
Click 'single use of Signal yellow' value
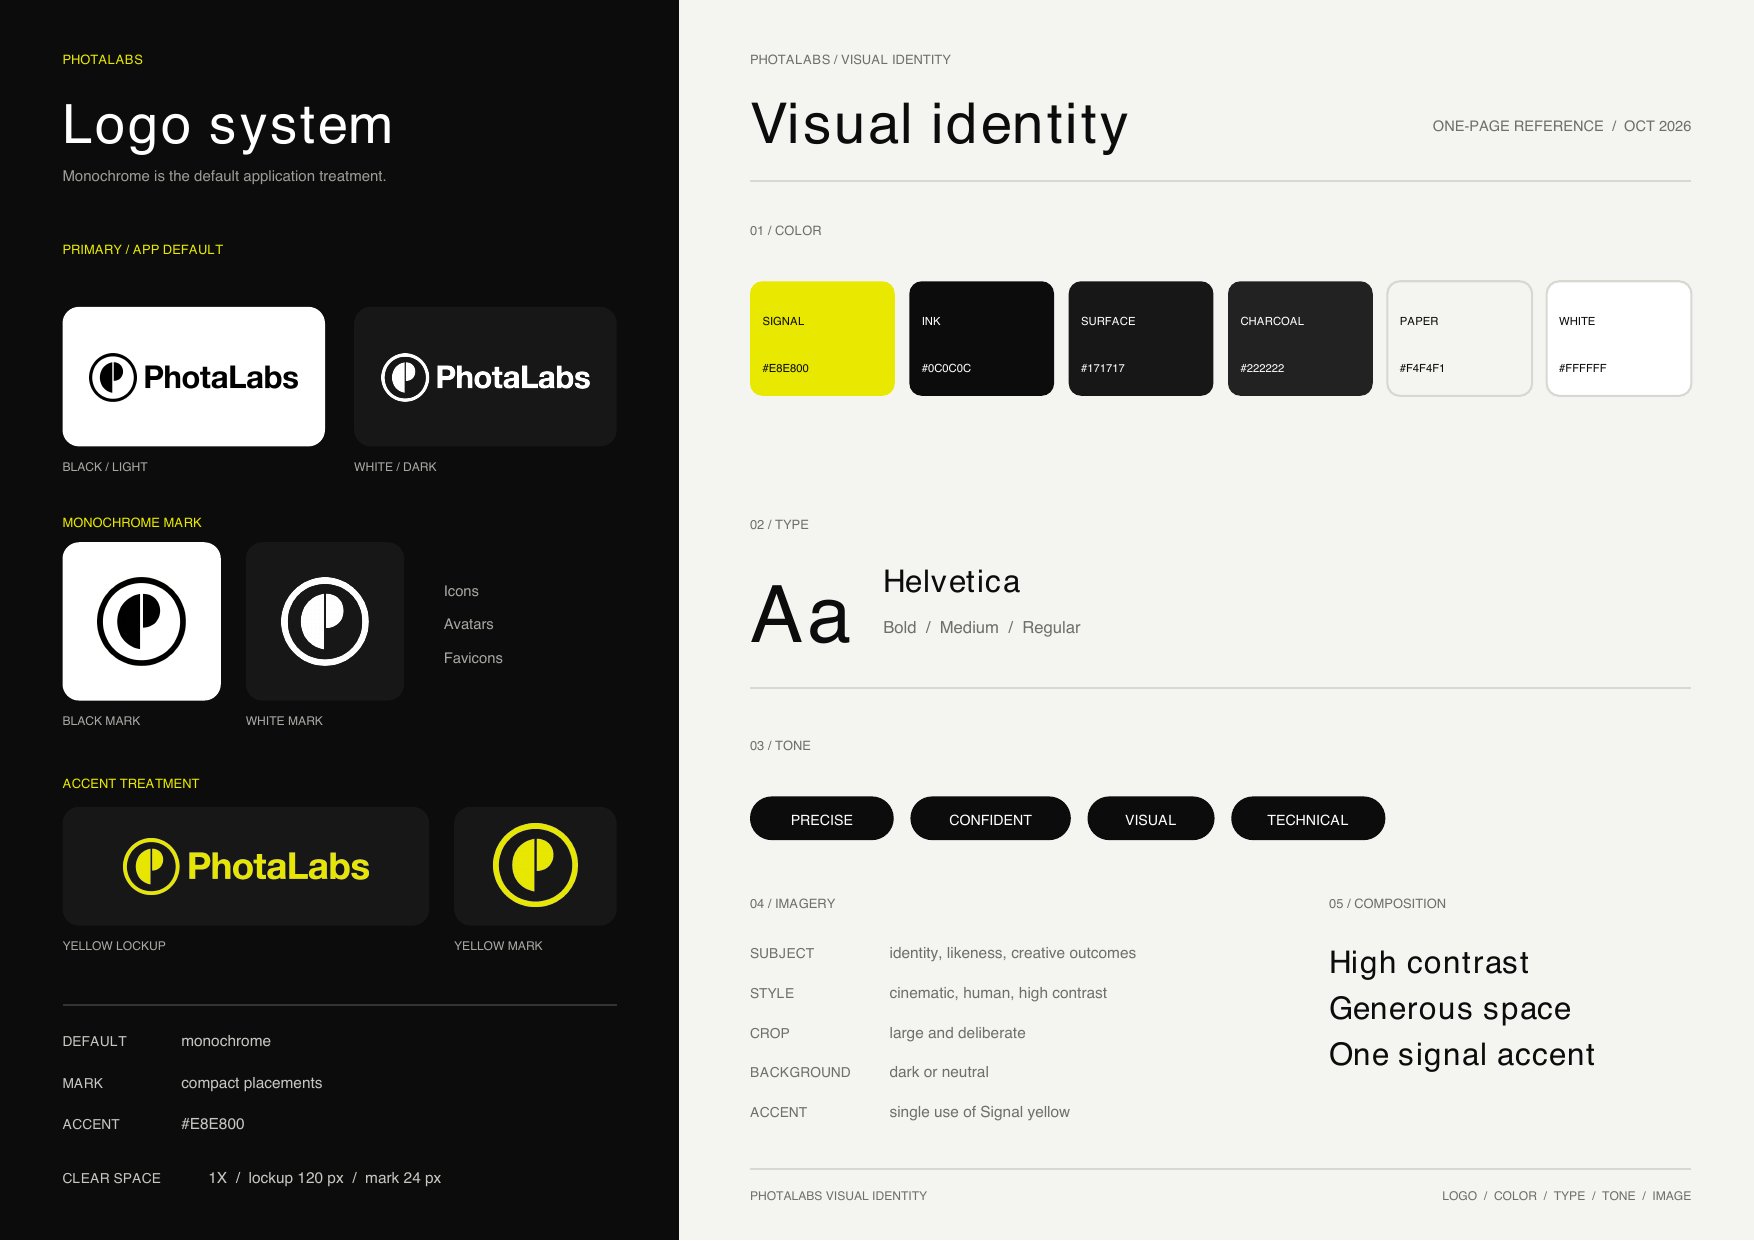(x=979, y=1112)
